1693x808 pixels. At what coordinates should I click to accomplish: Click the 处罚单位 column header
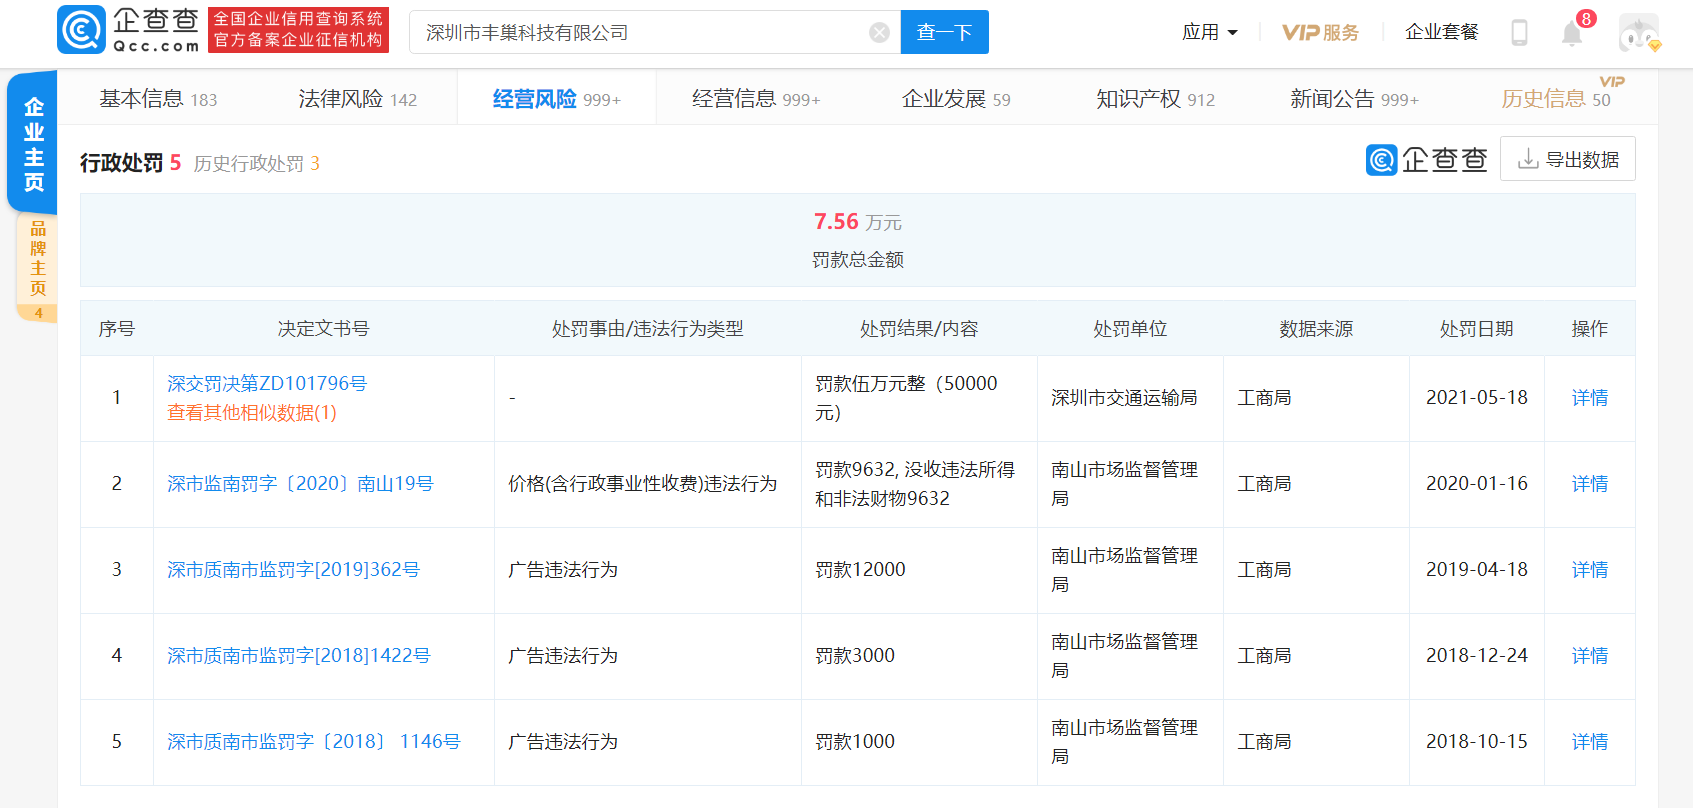pyautogui.click(x=1130, y=329)
